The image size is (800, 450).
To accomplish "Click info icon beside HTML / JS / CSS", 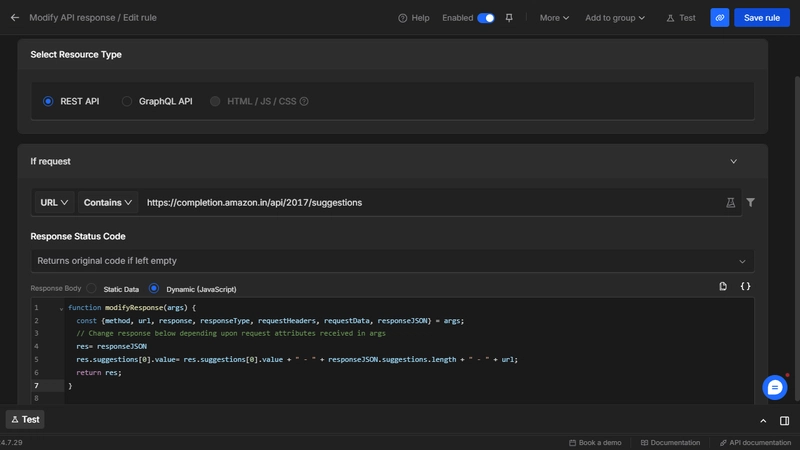I will tap(304, 101).
